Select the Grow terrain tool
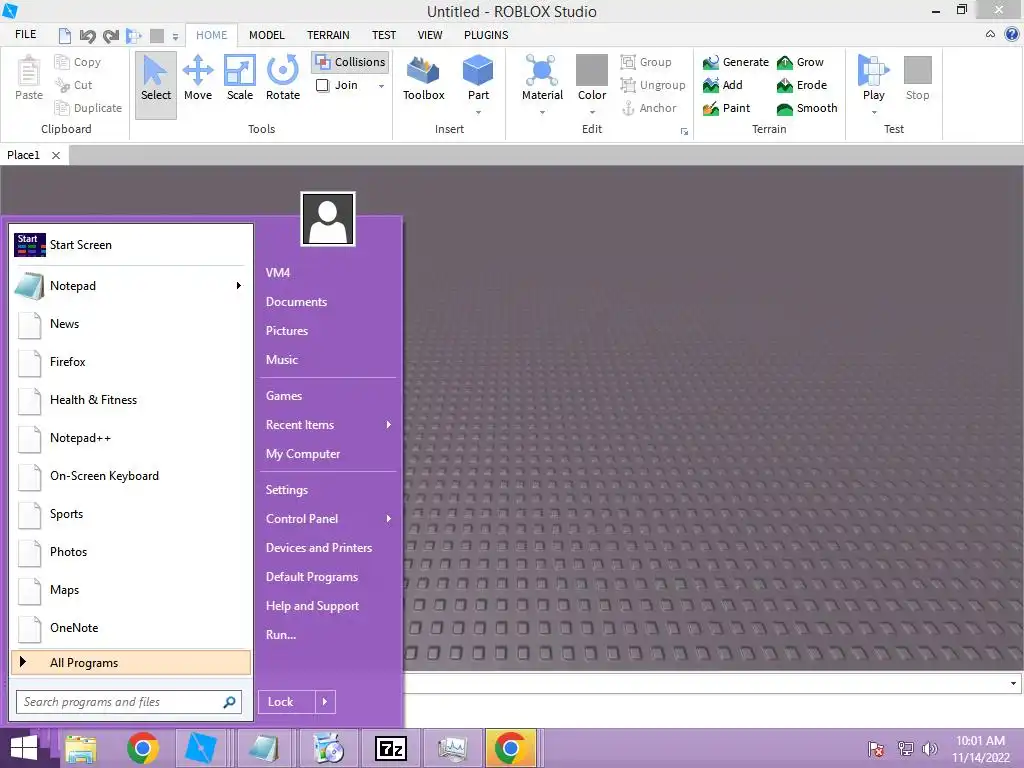1024x768 pixels. (800, 62)
